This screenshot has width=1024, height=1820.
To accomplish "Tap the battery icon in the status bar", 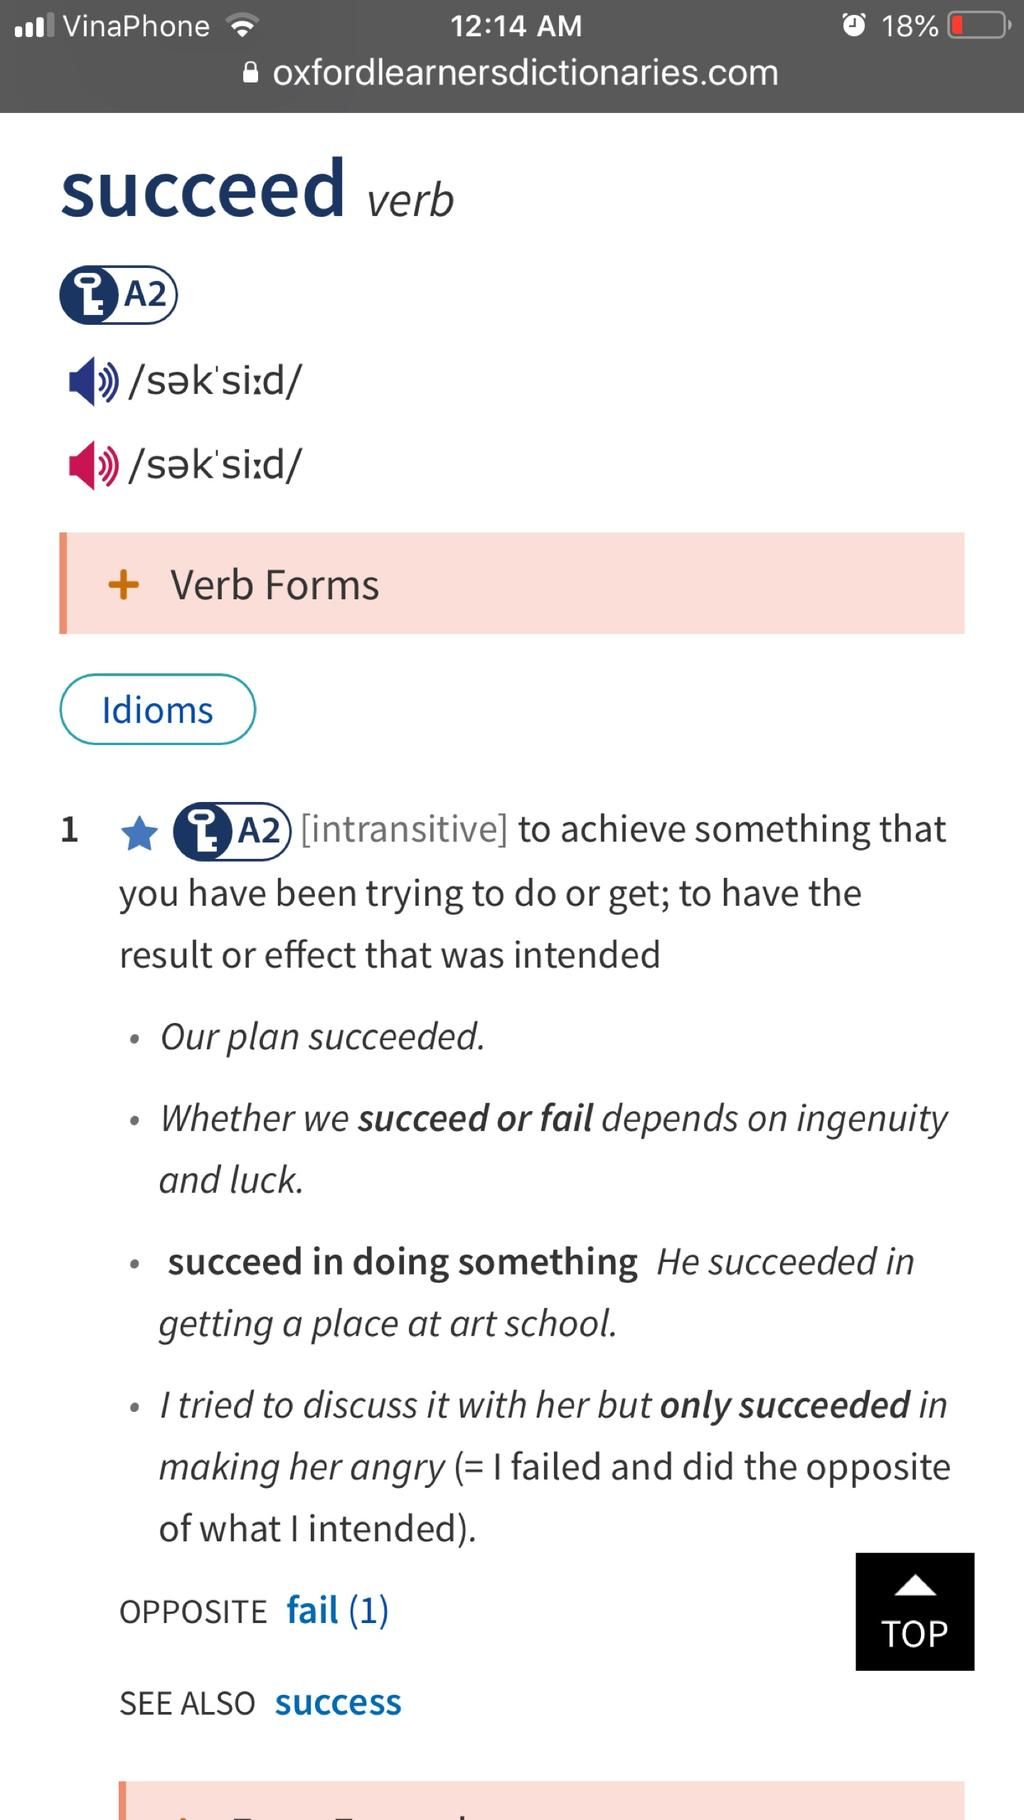I will coord(979,25).
